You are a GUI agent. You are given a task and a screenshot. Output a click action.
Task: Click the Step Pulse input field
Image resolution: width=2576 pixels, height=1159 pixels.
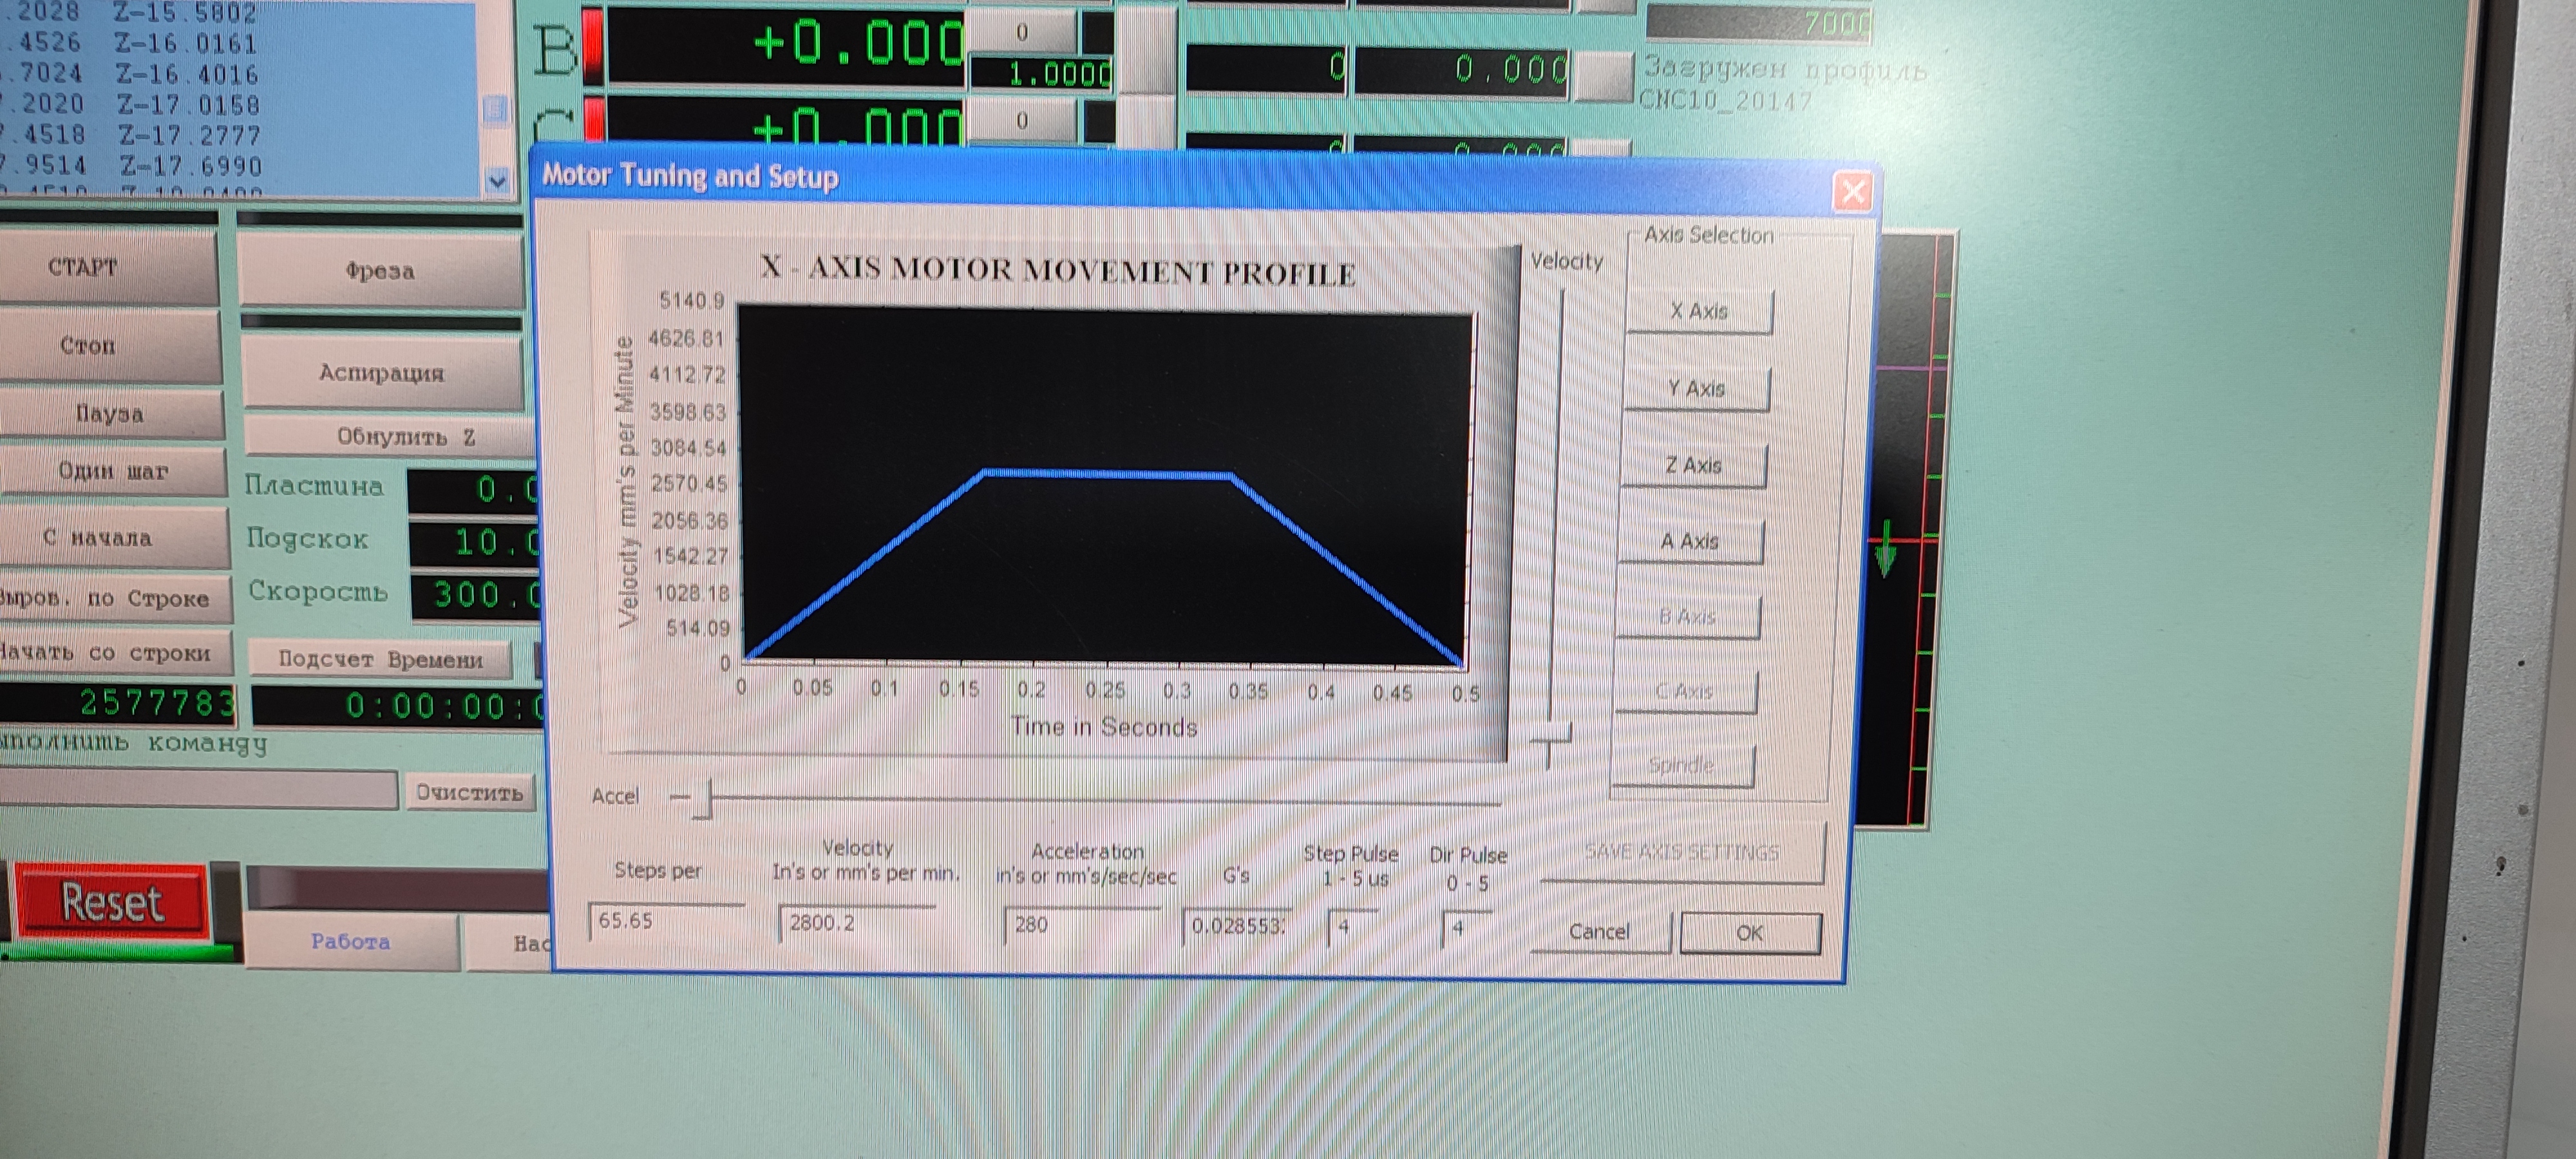[x=1353, y=928]
